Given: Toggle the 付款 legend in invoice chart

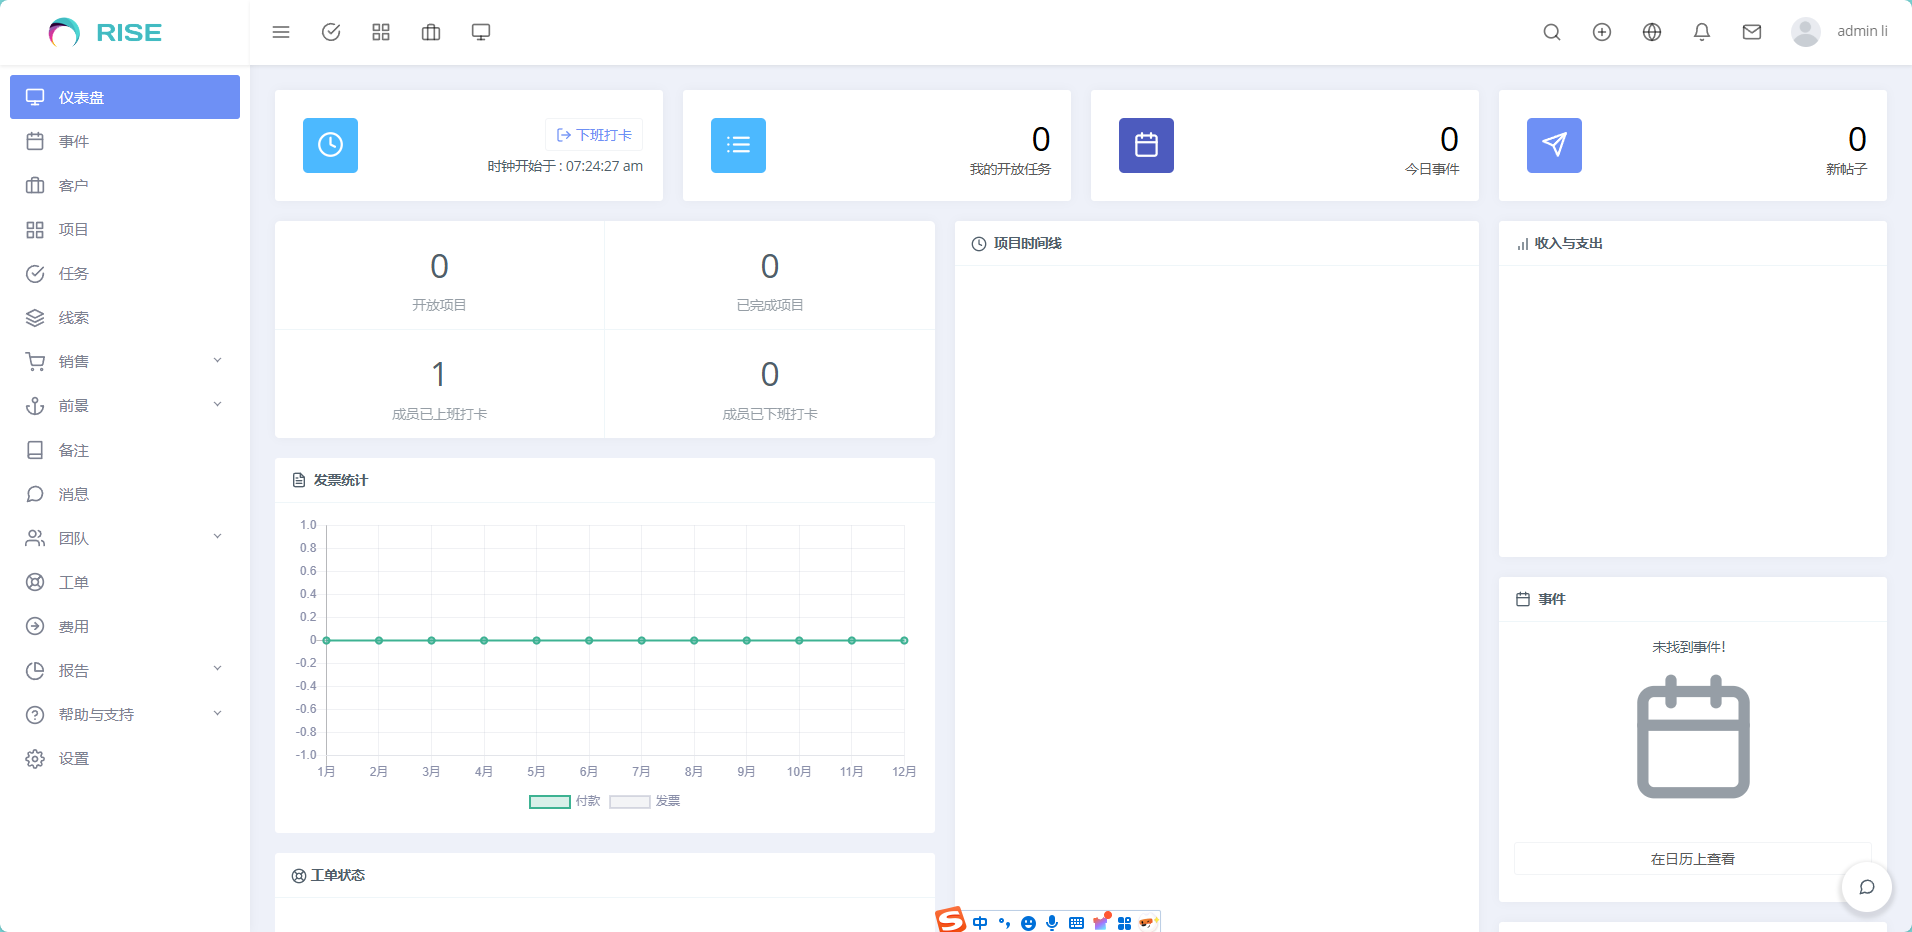Looking at the screenshot, I should 564,801.
